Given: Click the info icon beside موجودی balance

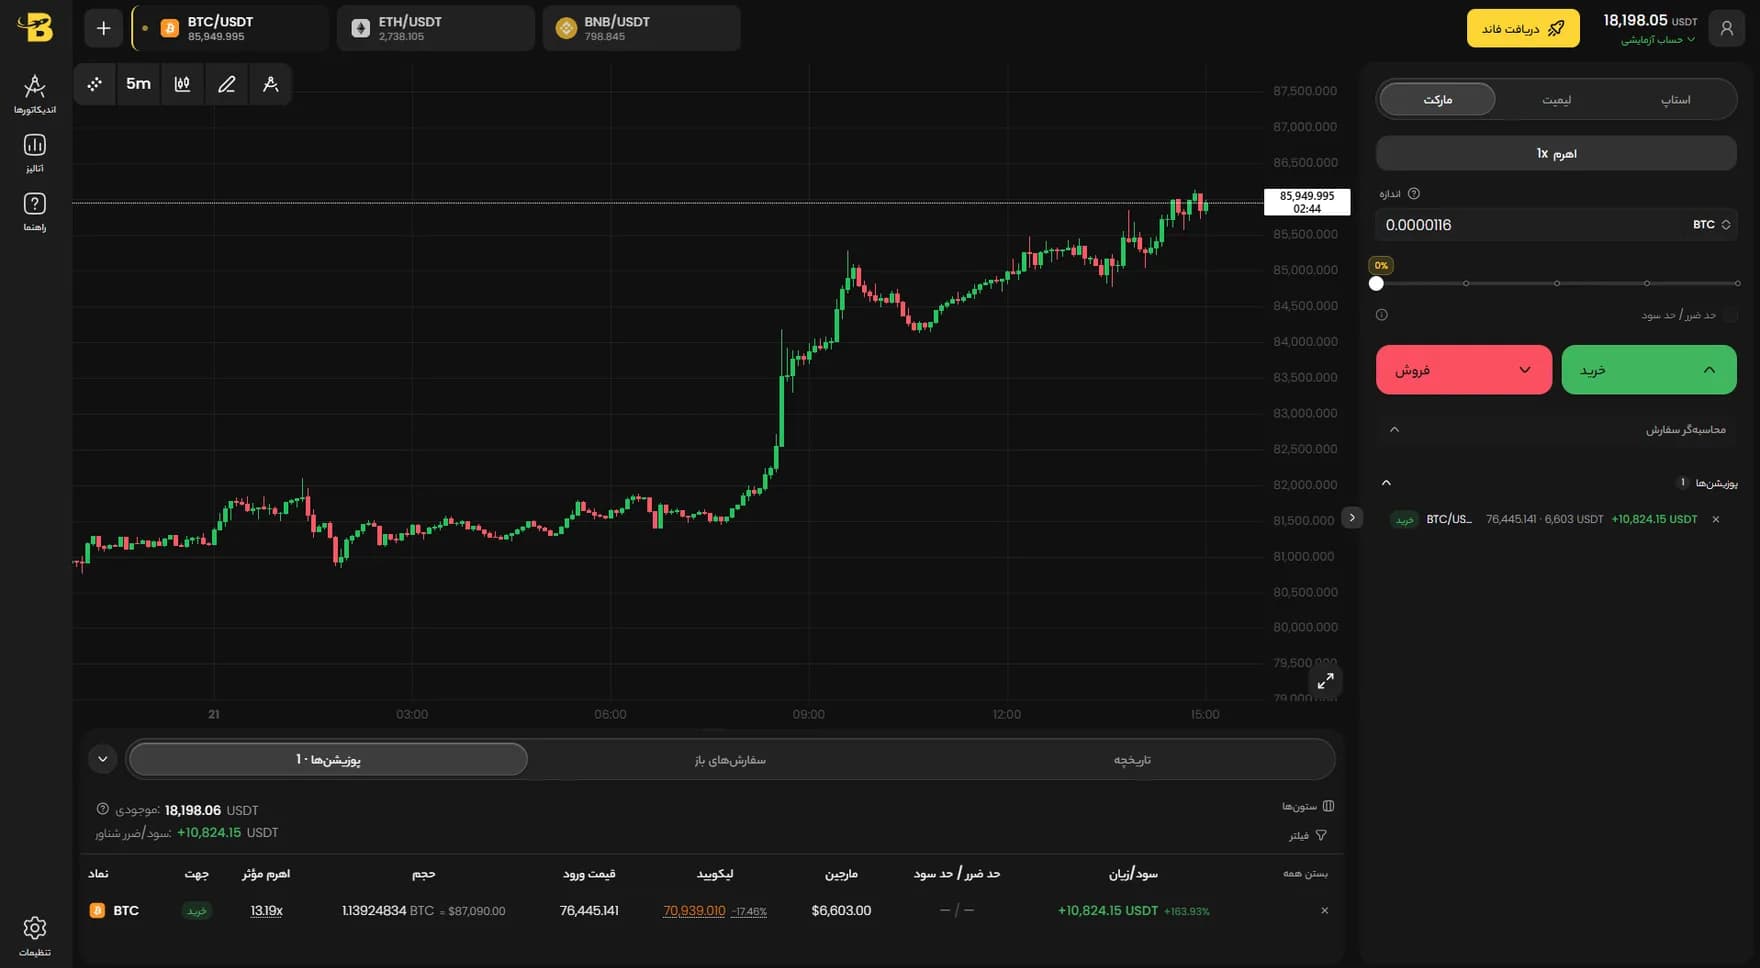Looking at the screenshot, I should (102, 809).
